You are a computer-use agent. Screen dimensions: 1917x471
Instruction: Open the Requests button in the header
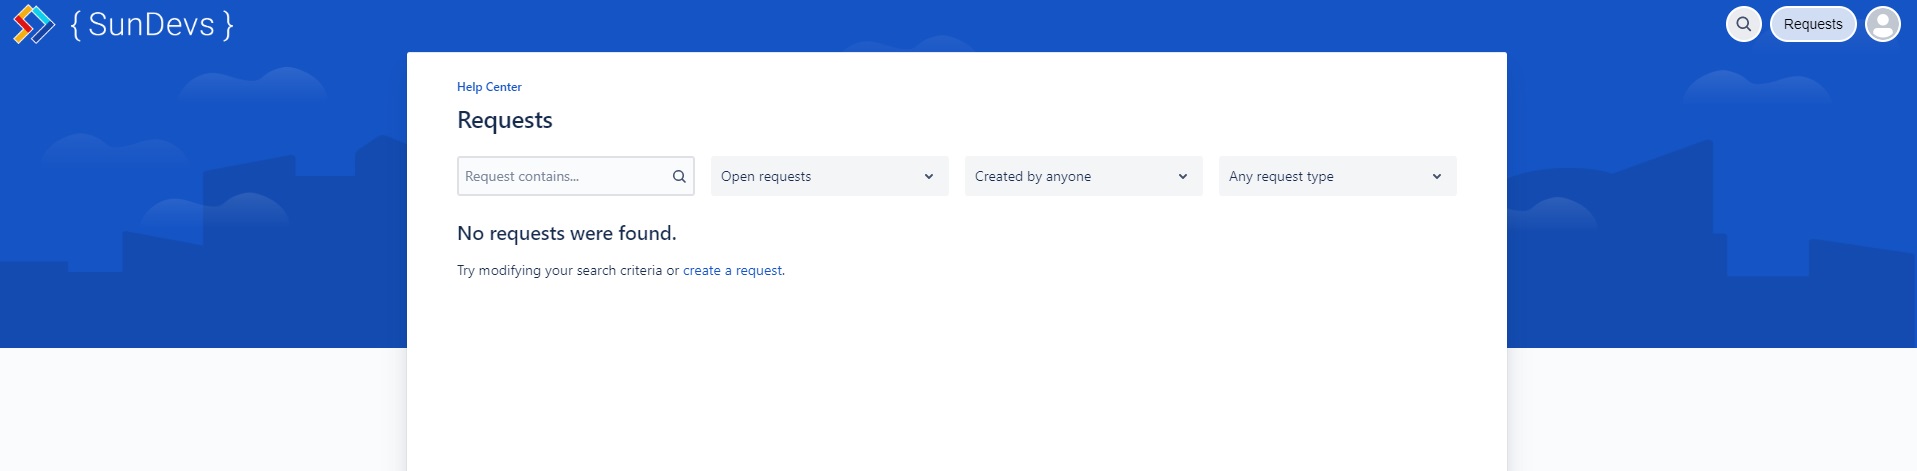point(1812,24)
